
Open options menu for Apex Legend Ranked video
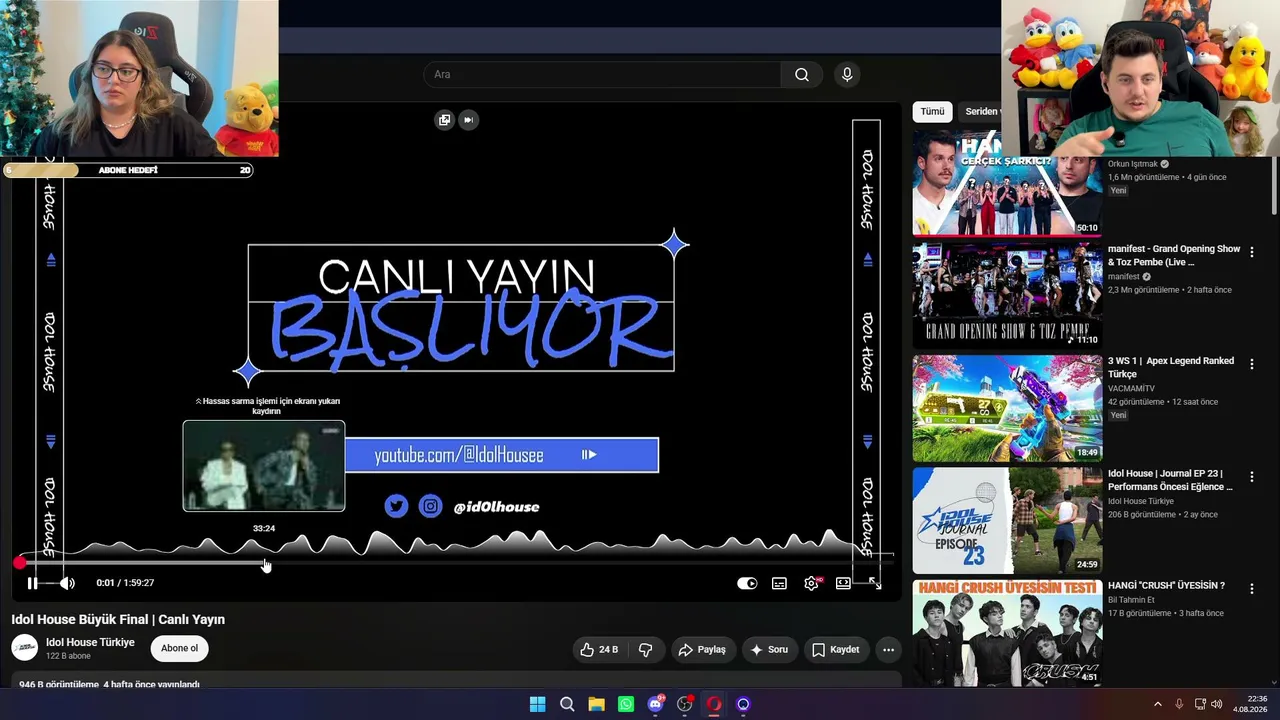point(1251,364)
